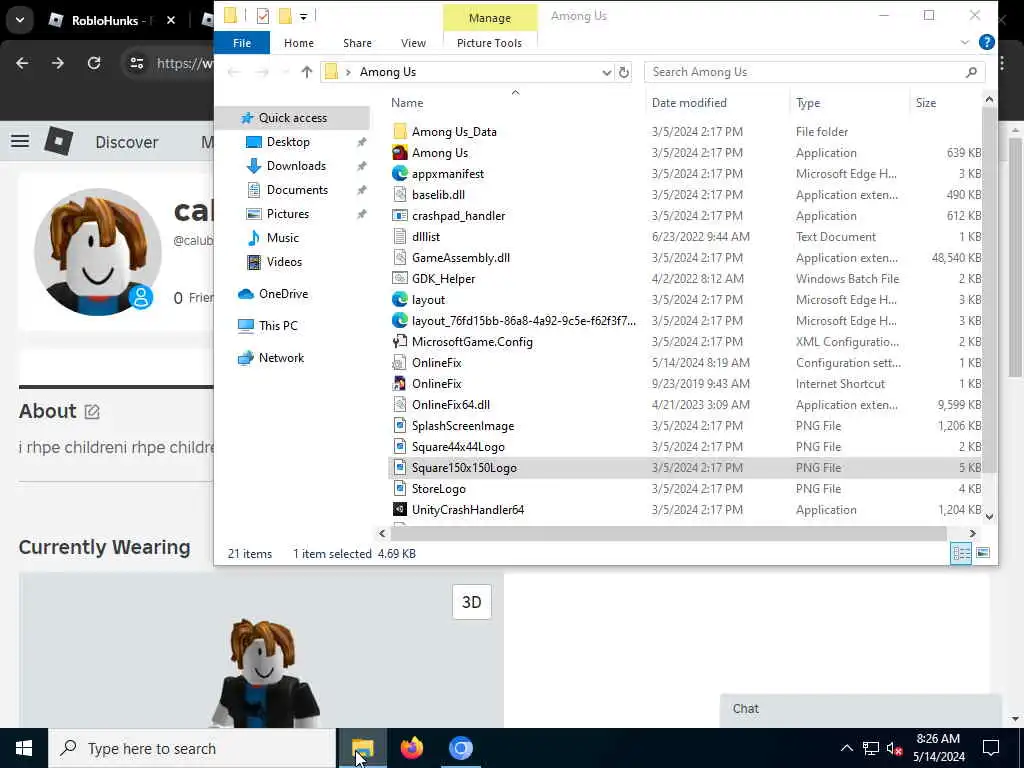Click the Manage contextual tab

490,18
